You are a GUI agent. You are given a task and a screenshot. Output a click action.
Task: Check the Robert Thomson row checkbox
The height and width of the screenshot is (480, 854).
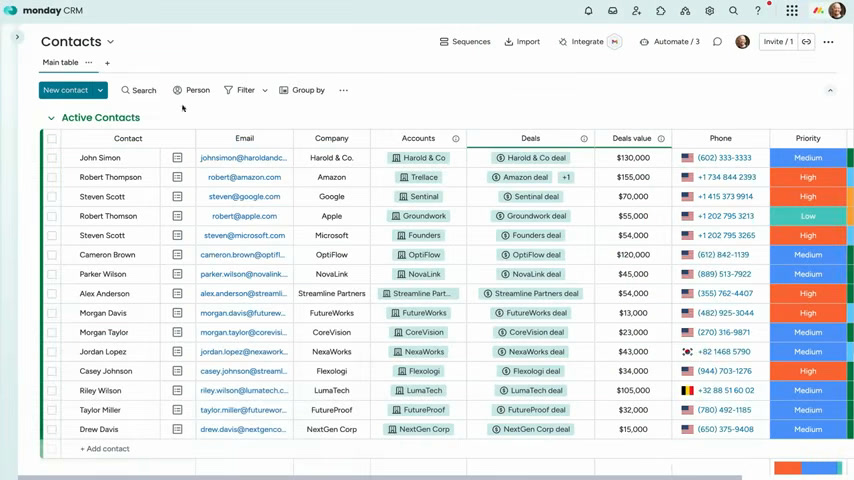click(x=52, y=216)
